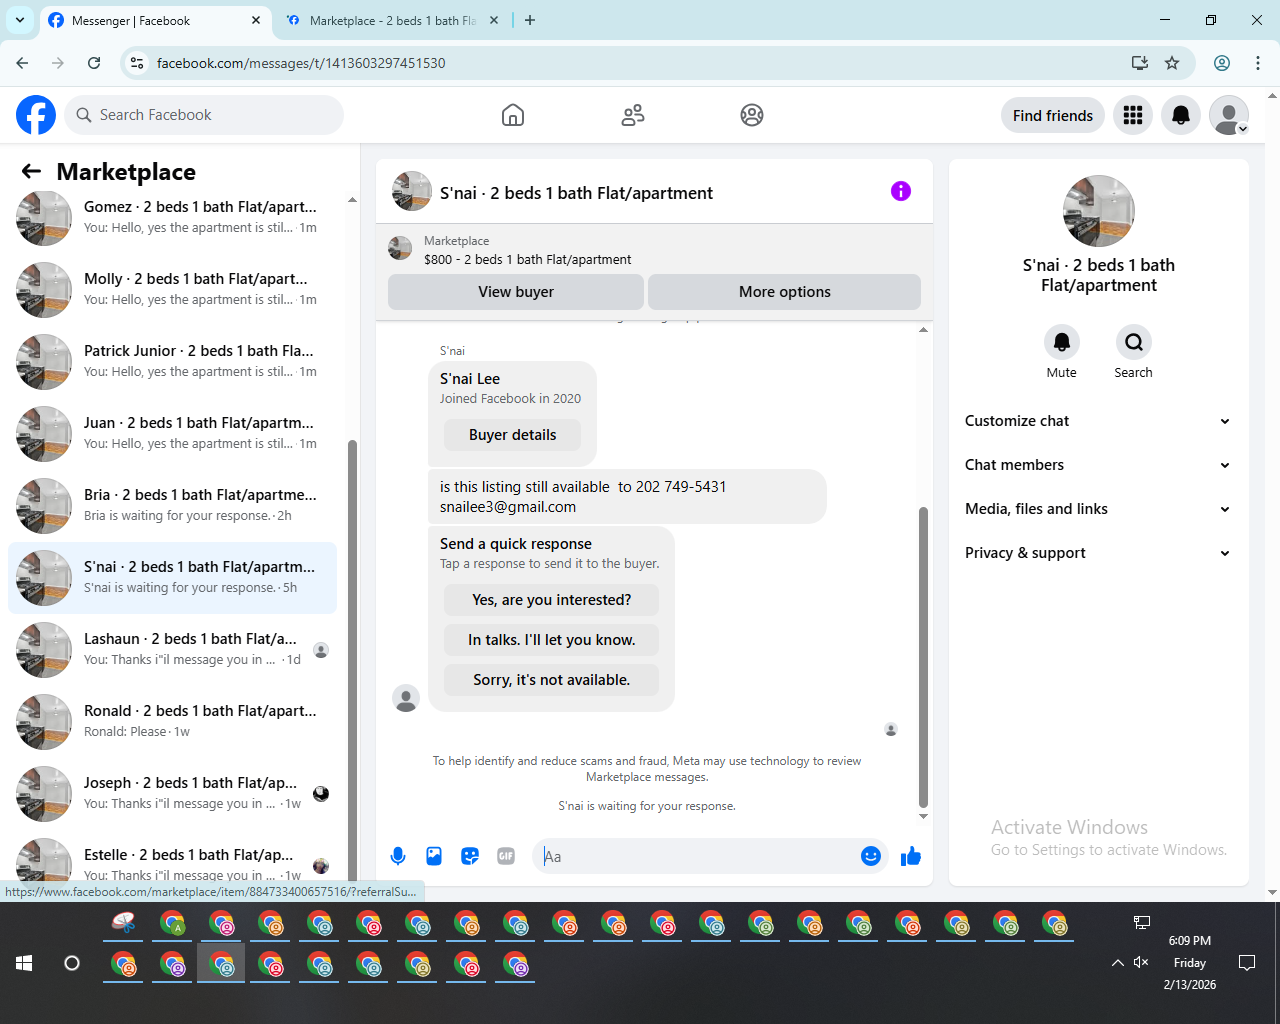Click the Cortana search circle on taskbar
Screen dimensions: 1280x1024
(72, 963)
